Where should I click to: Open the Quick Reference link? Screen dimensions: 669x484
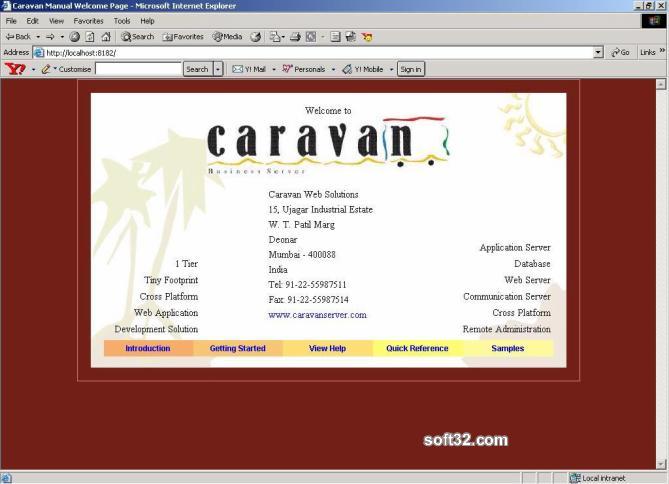tap(417, 348)
